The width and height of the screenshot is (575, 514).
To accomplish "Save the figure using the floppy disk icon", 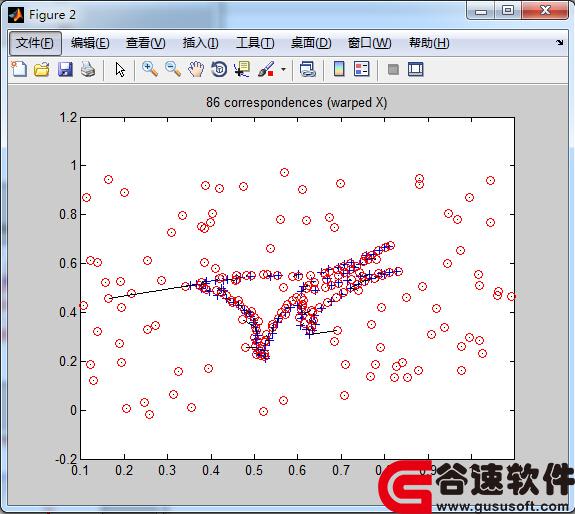I will pyautogui.click(x=65, y=69).
